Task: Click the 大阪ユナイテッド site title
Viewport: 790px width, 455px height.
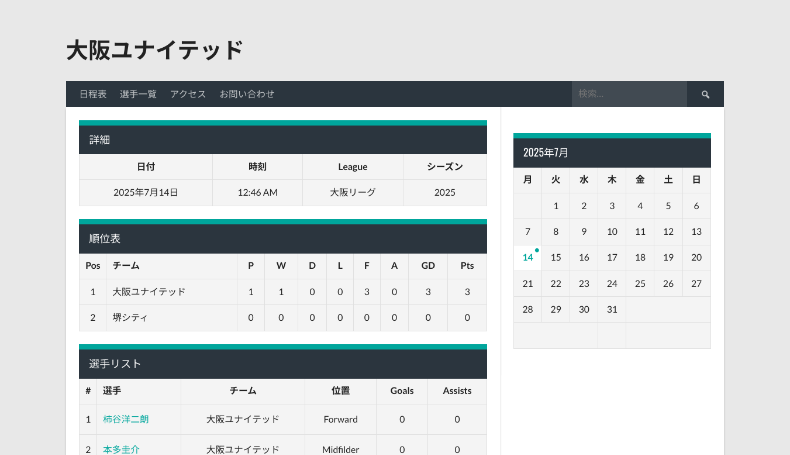Action: click(155, 50)
